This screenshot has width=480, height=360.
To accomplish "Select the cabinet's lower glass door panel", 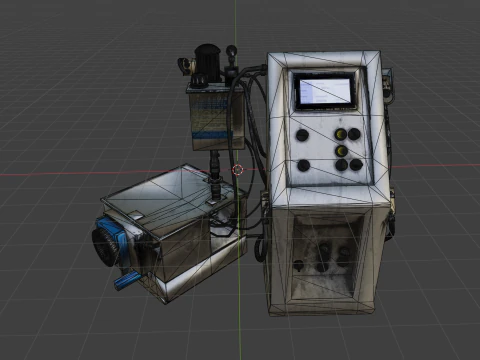I will point(322,256).
